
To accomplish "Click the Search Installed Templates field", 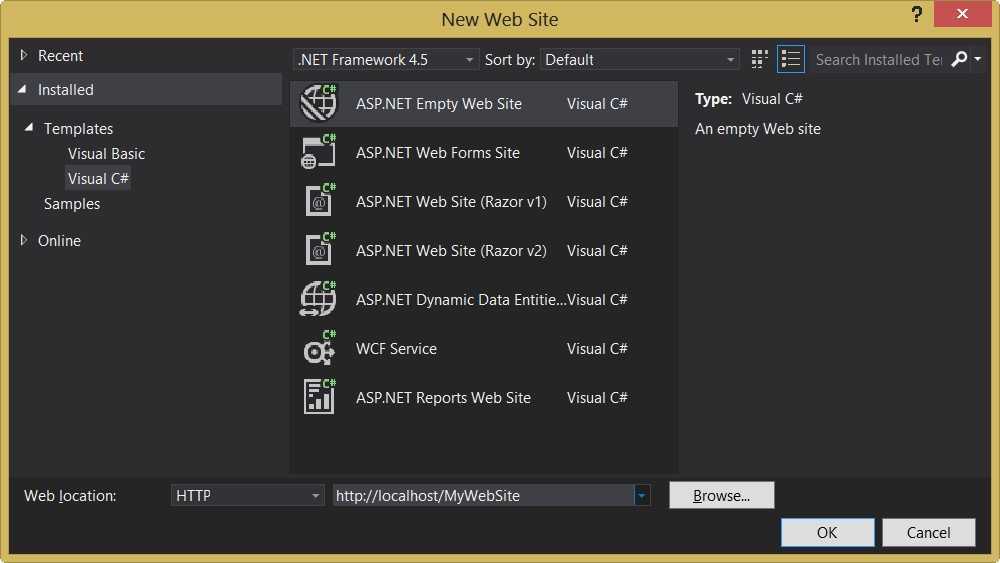I will click(x=877, y=60).
